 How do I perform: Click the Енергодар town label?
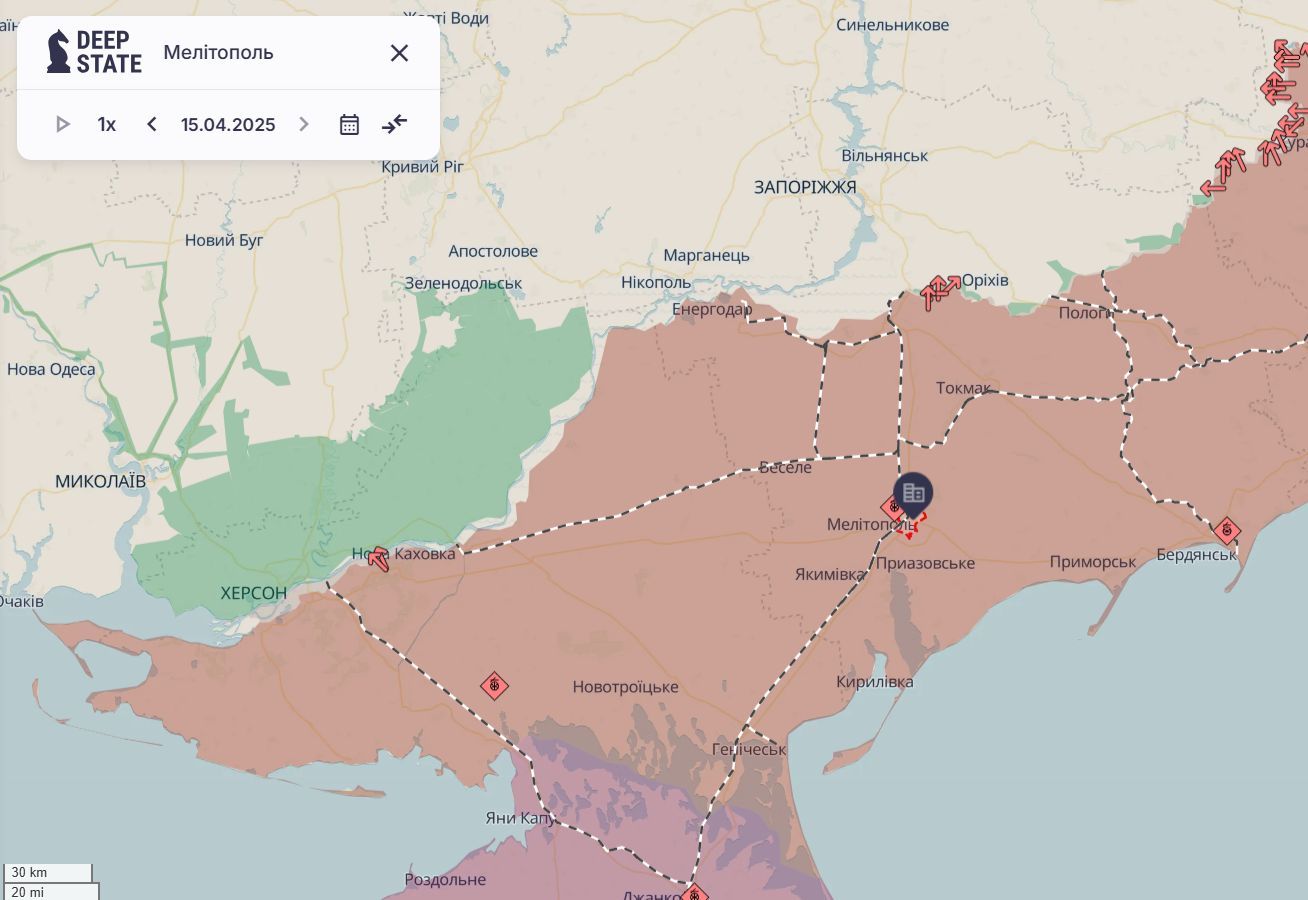coord(712,309)
